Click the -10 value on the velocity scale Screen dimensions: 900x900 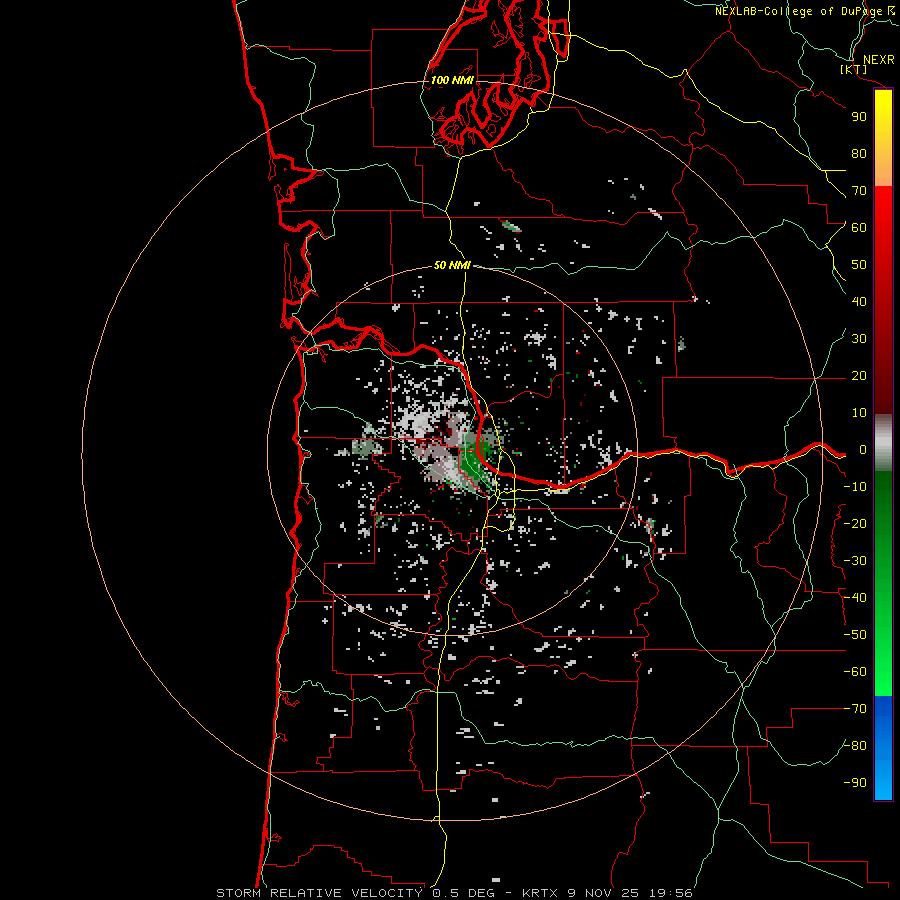pyautogui.click(x=855, y=487)
